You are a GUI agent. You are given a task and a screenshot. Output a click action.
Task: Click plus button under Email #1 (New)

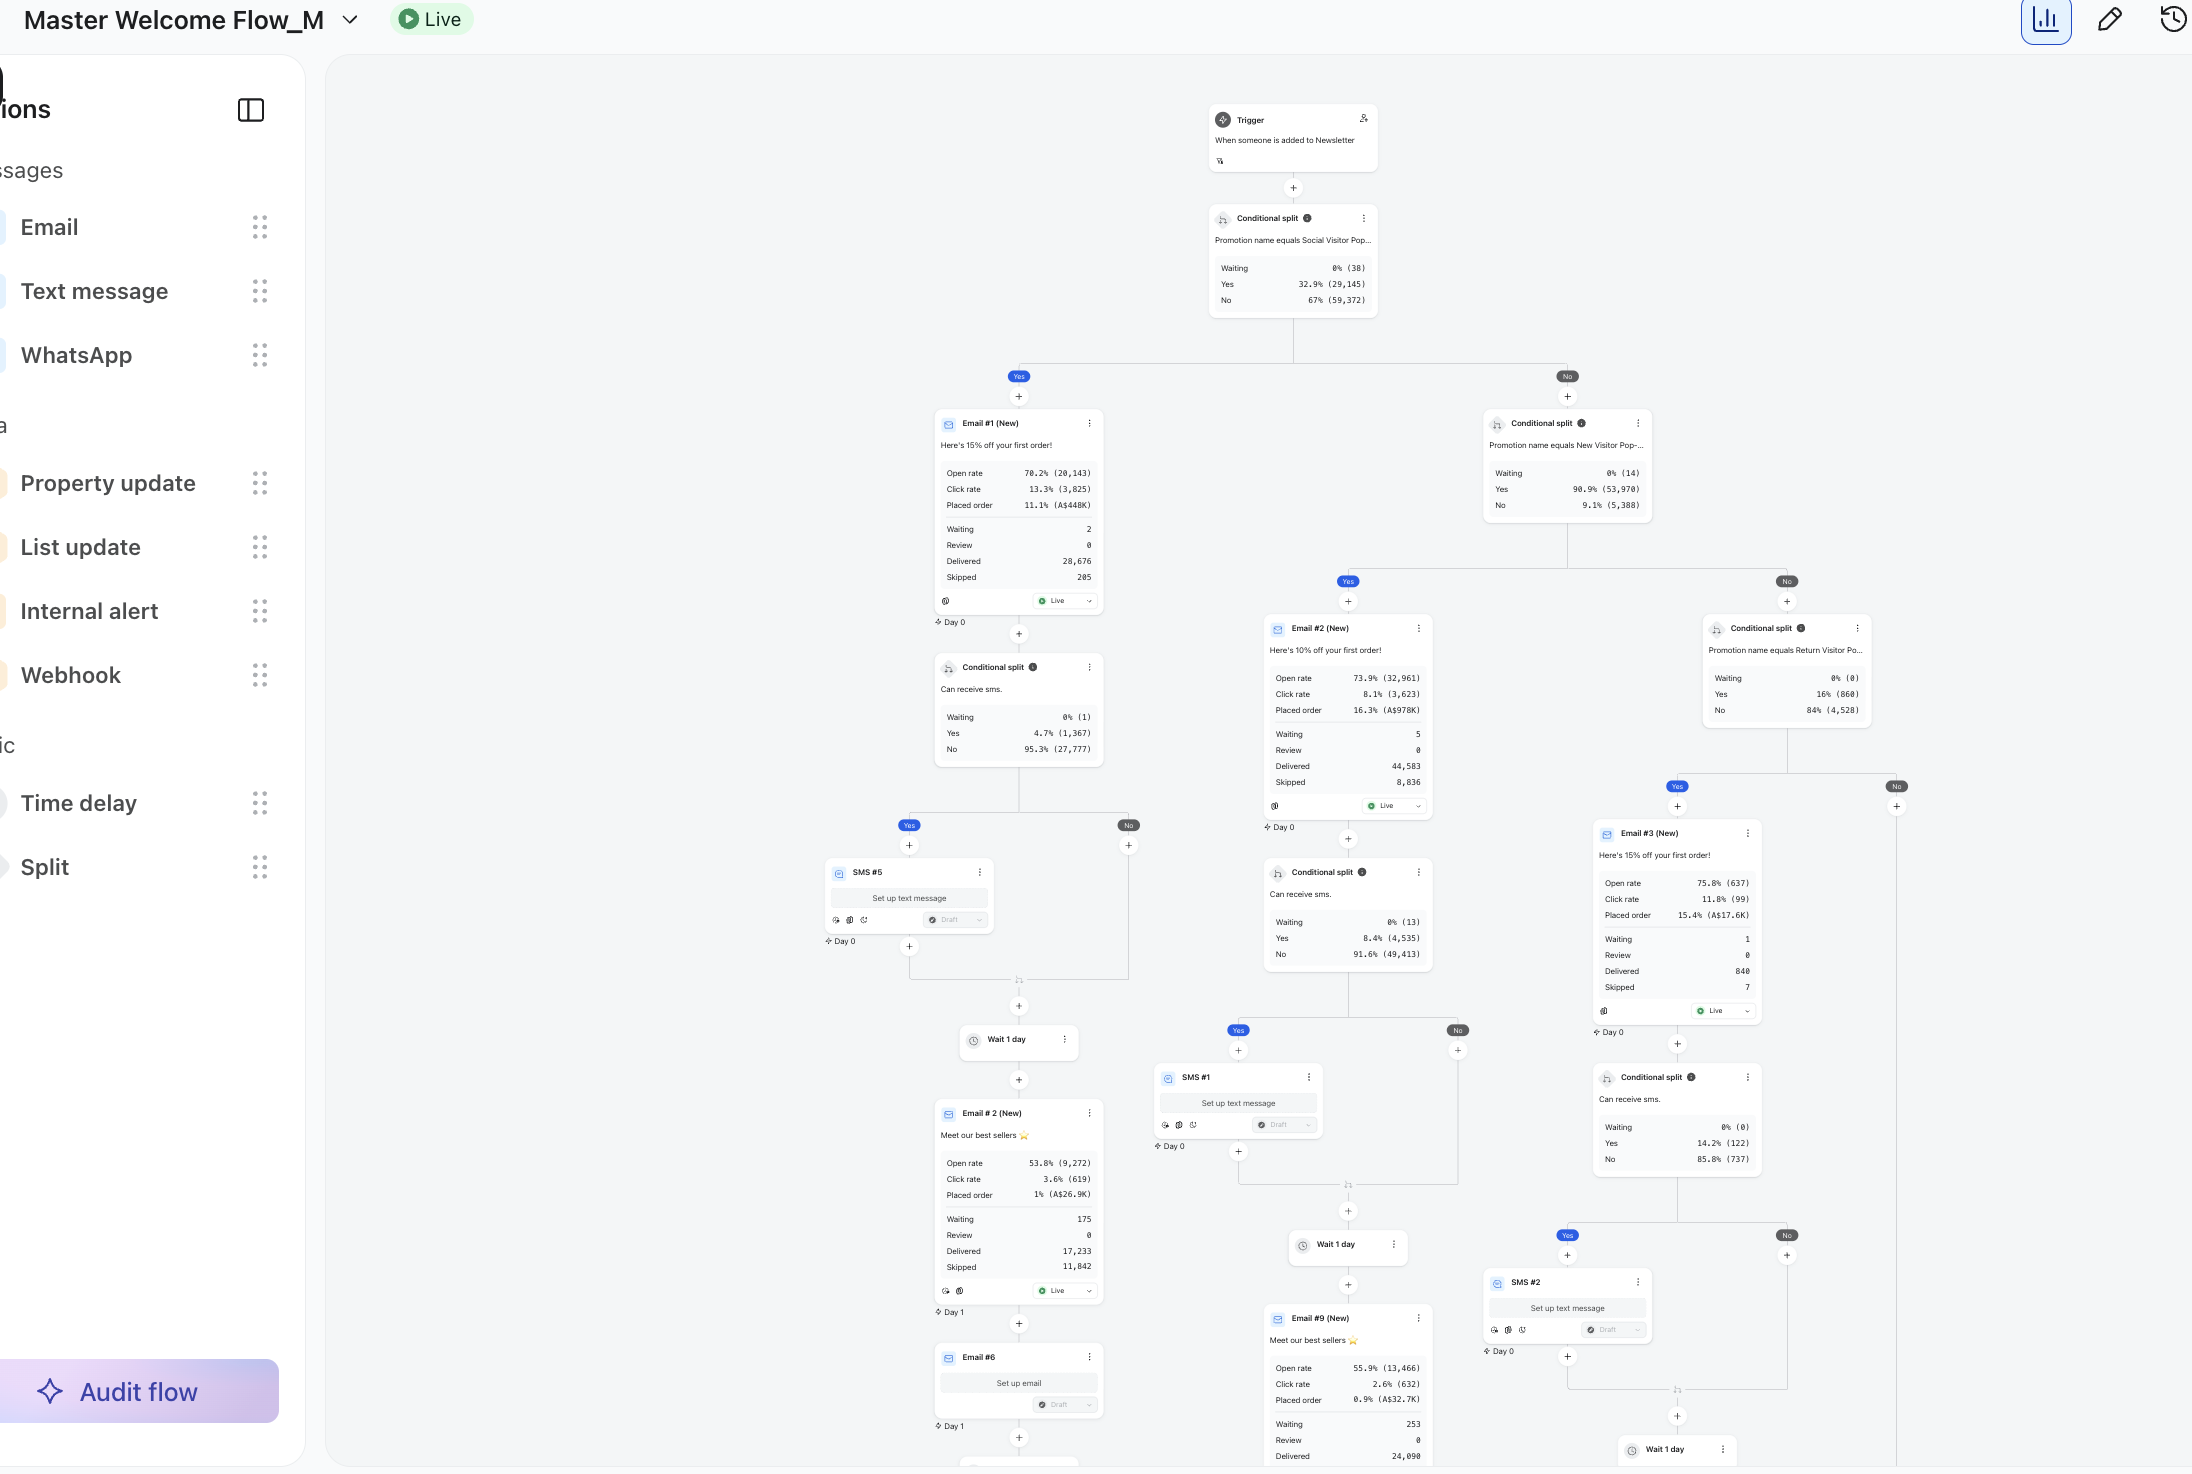pyautogui.click(x=1019, y=634)
